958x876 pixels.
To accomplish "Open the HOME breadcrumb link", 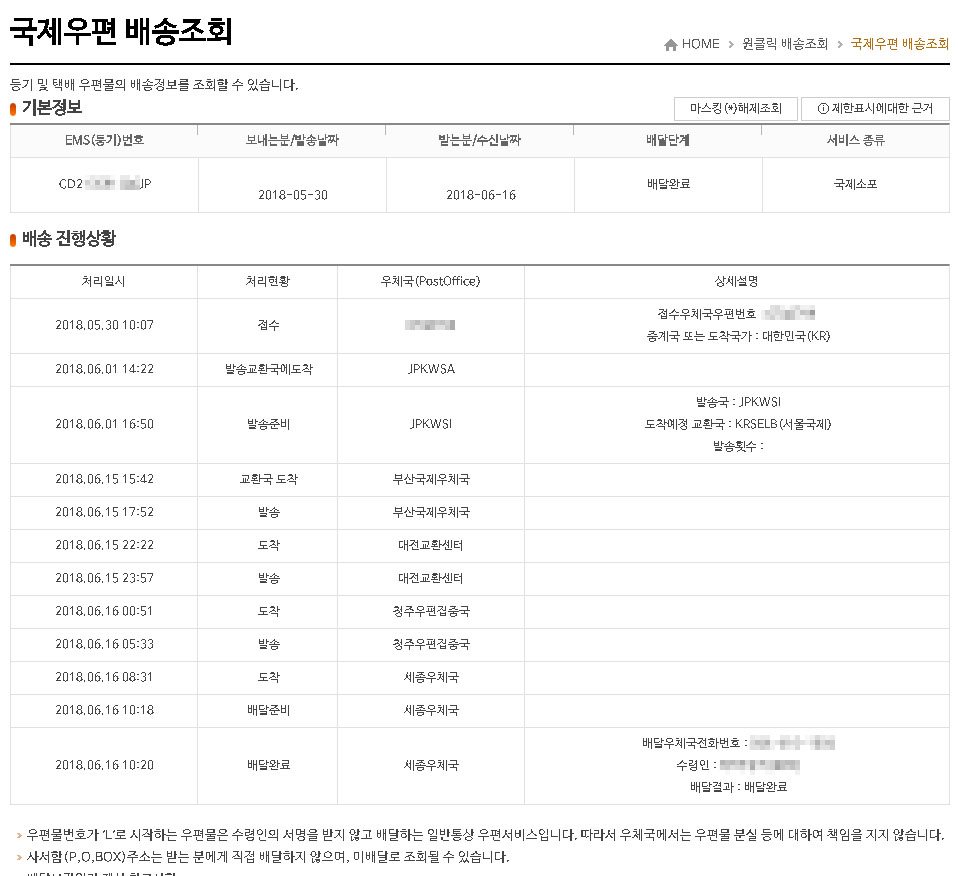I will 700,44.
